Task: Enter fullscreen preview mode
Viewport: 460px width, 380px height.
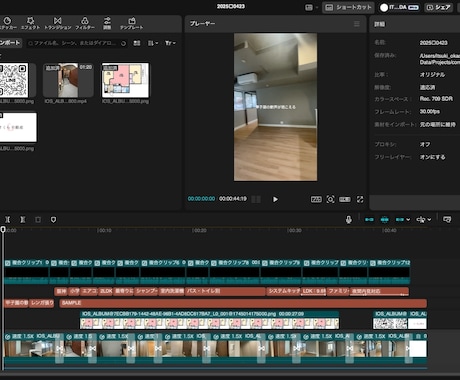Action: tap(360, 199)
